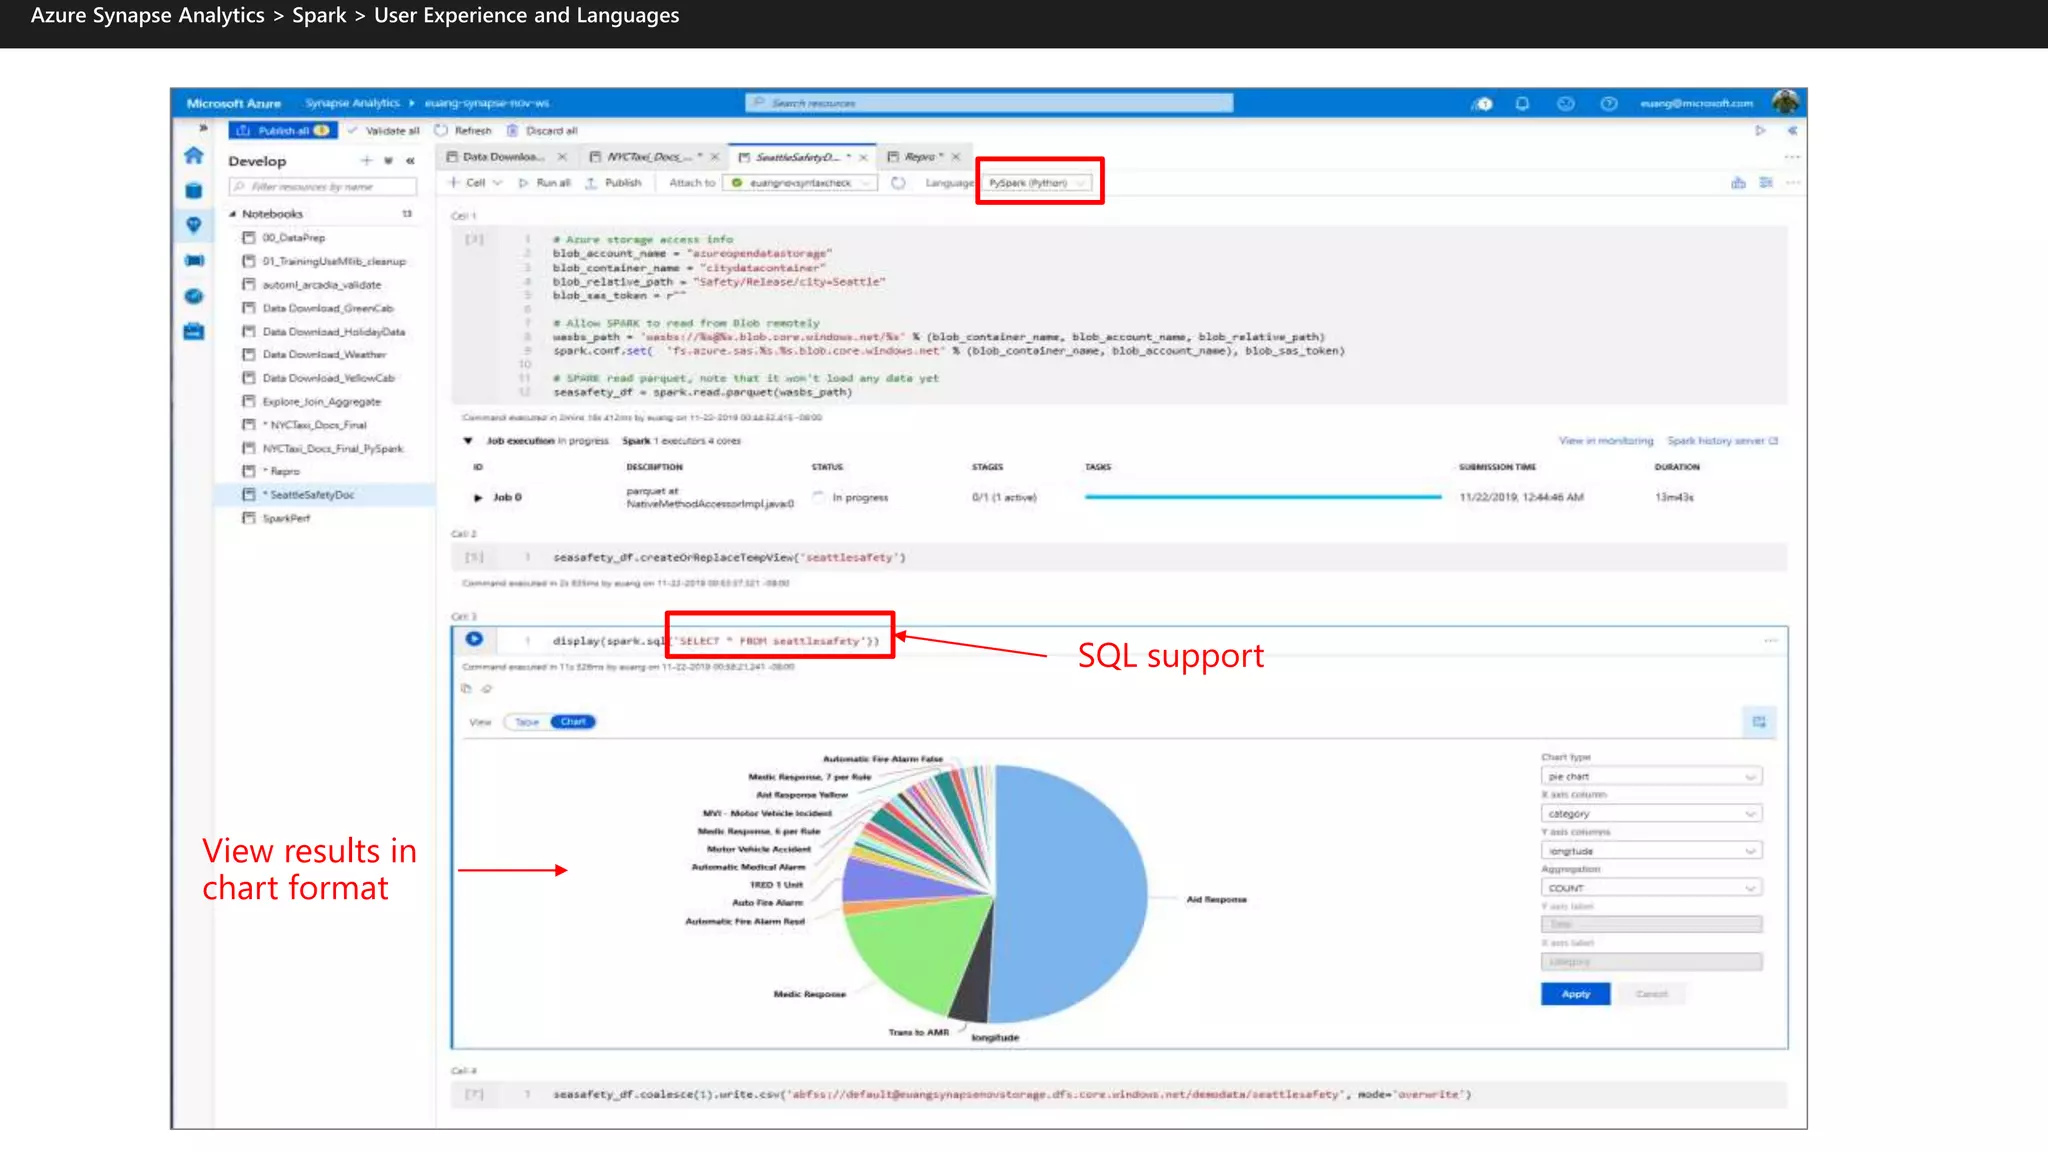Open the feedback chat icon in header
2048x1152 pixels.
coord(1482,103)
